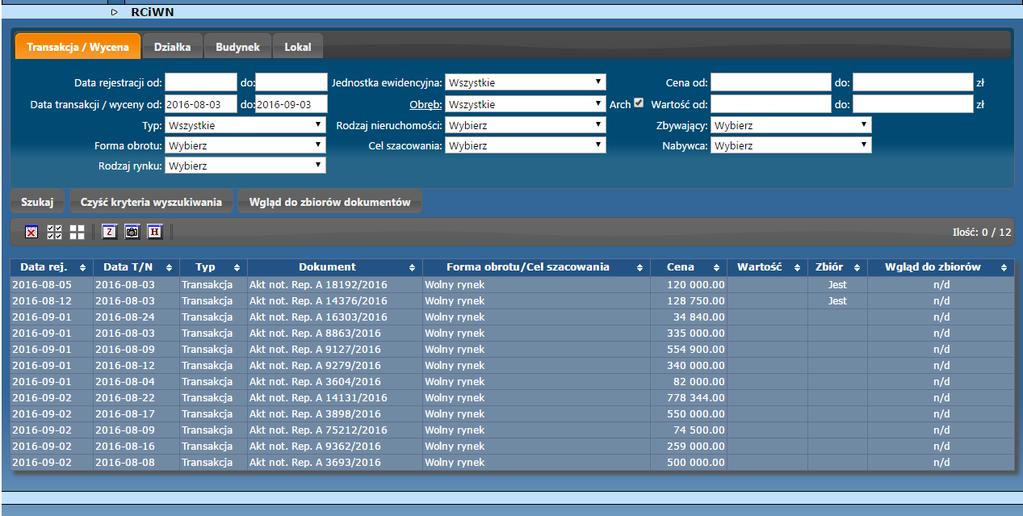This screenshot has height=516, width=1023.
Task: Toggle the Arch checkbox
Action: [x=639, y=103]
